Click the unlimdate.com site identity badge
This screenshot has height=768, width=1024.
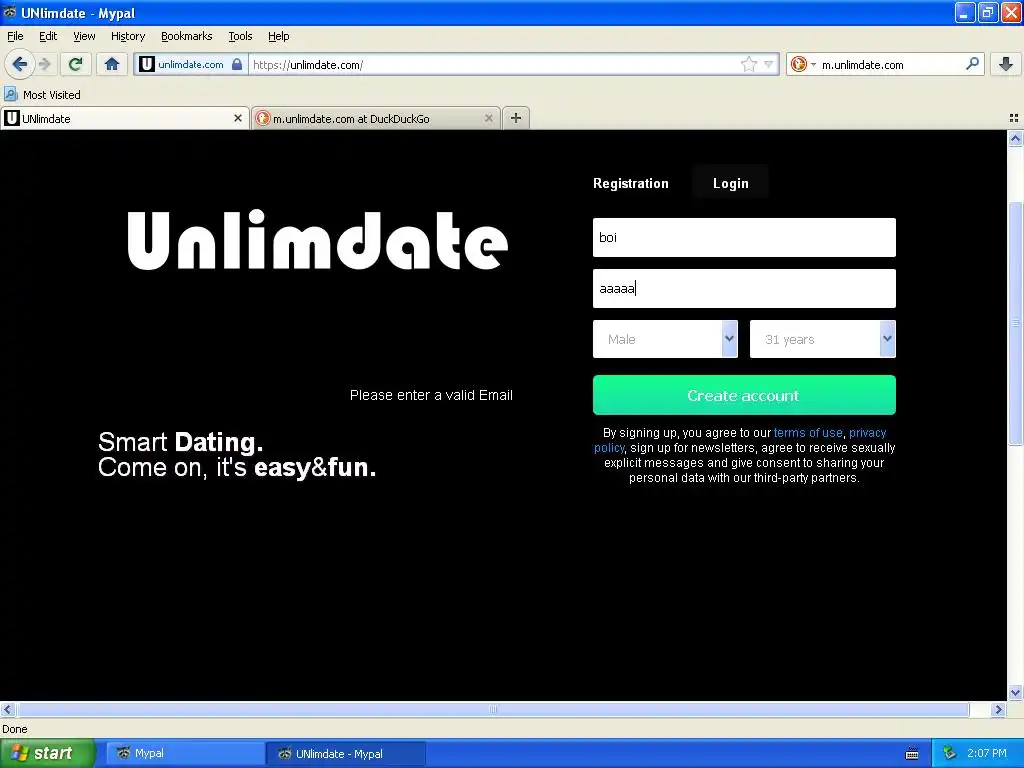(191, 64)
